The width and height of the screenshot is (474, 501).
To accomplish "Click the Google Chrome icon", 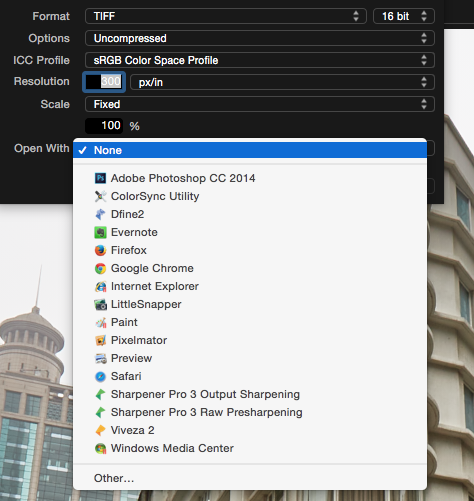I will pos(100,268).
